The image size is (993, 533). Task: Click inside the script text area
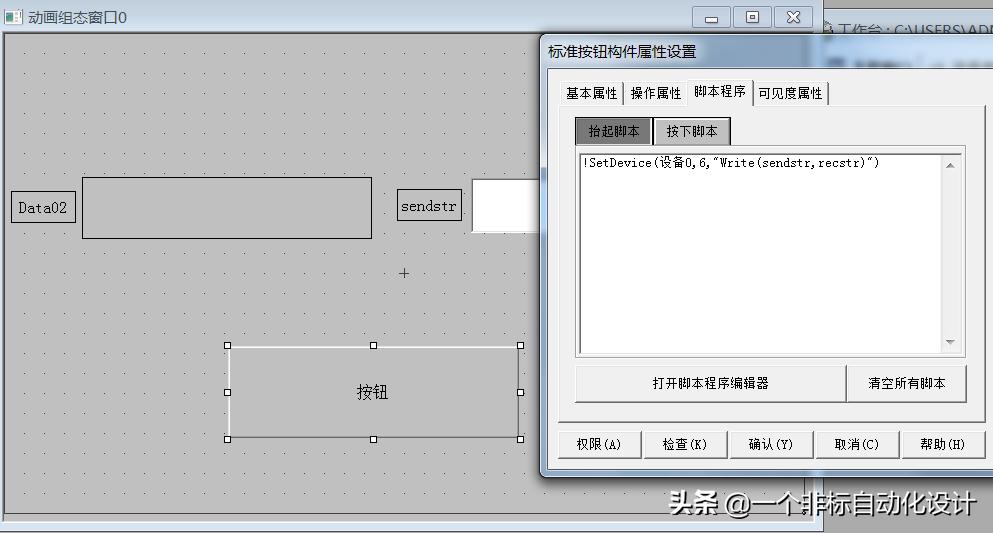click(760, 253)
